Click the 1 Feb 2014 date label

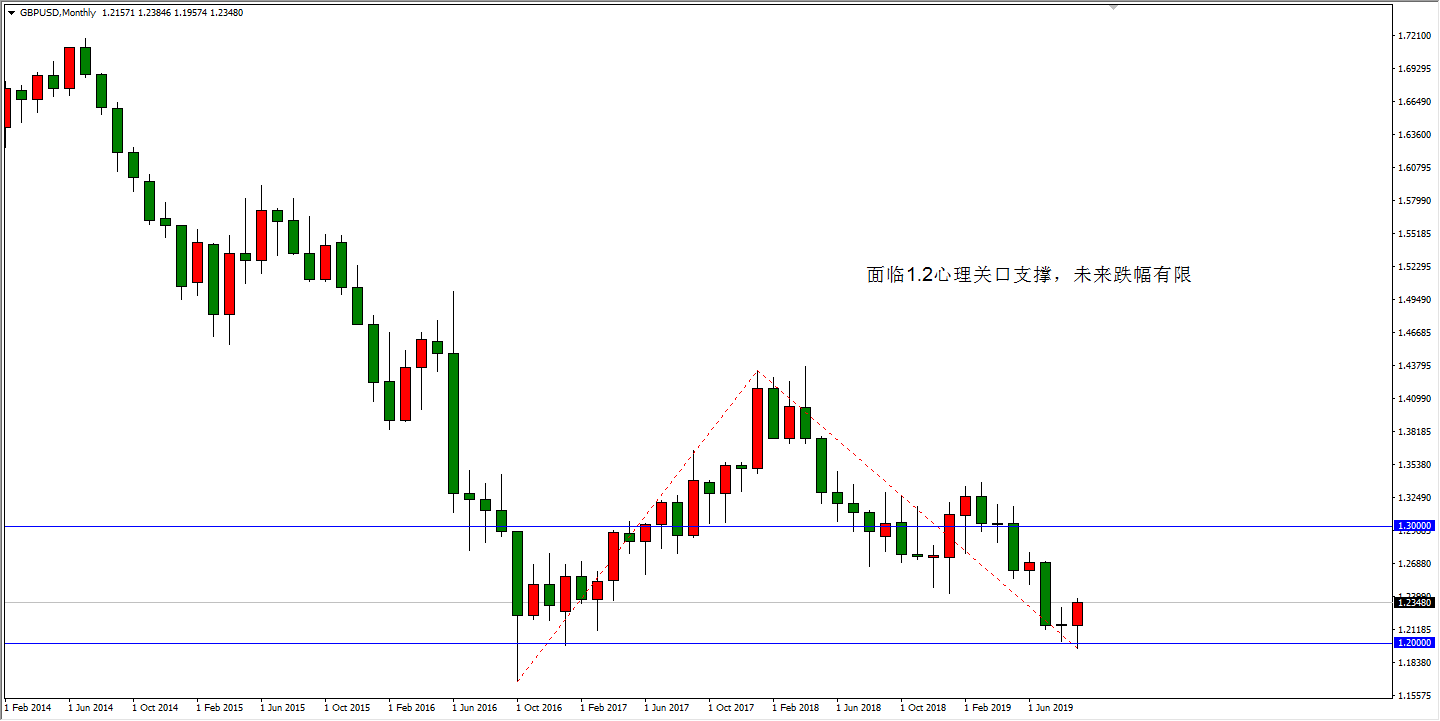point(28,708)
